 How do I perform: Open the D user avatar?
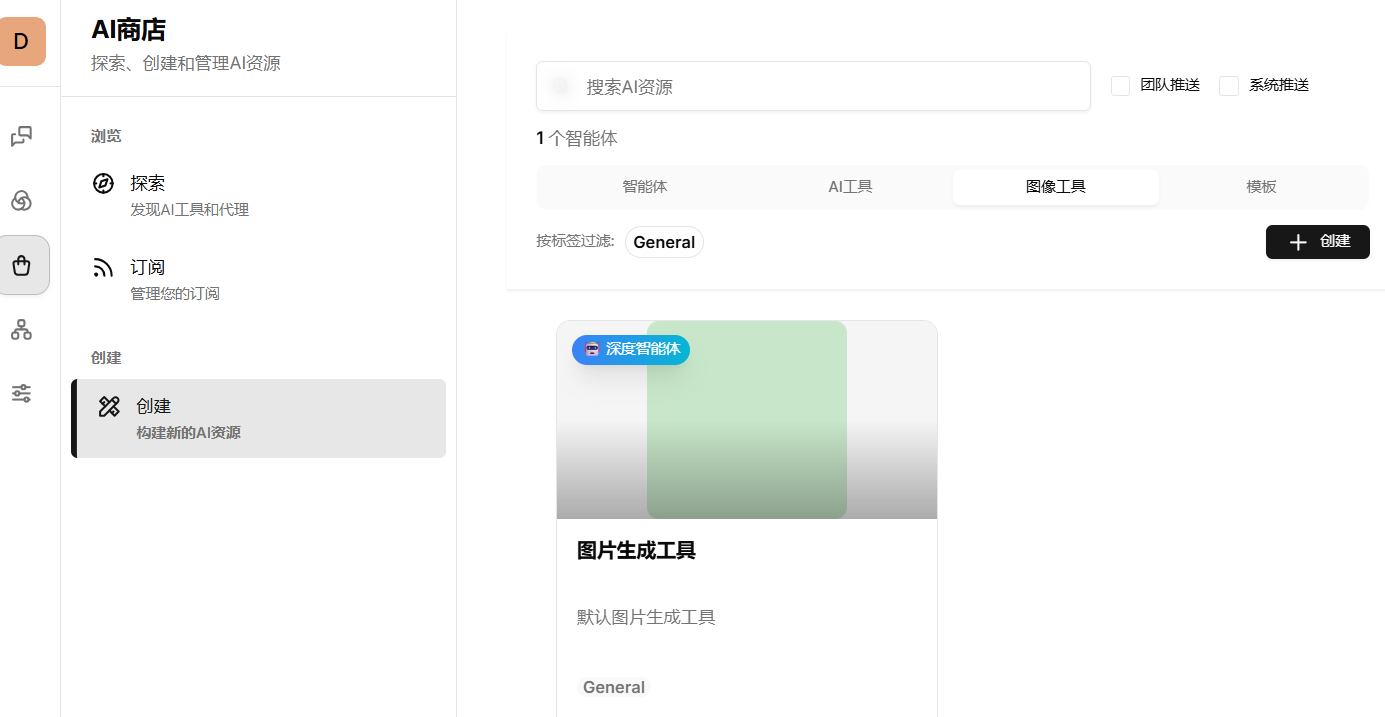(22, 41)
